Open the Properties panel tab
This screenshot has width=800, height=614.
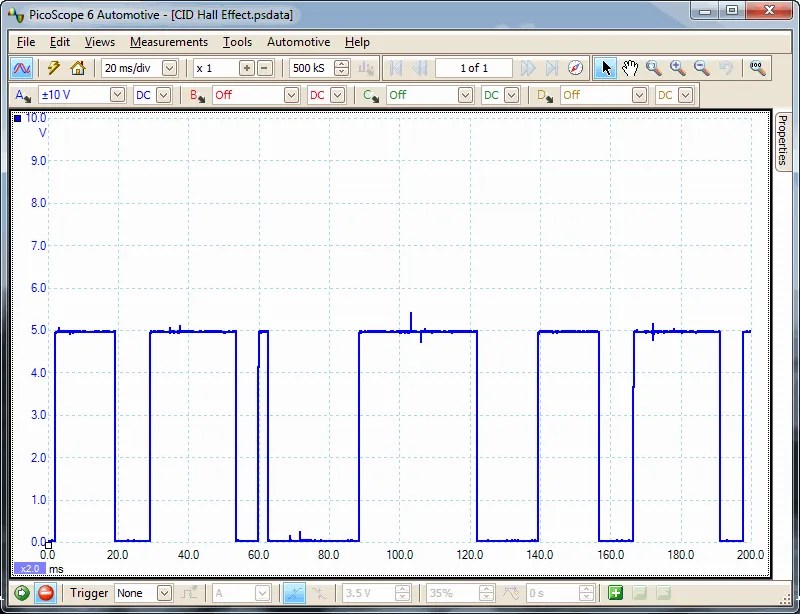click(786, 140)
